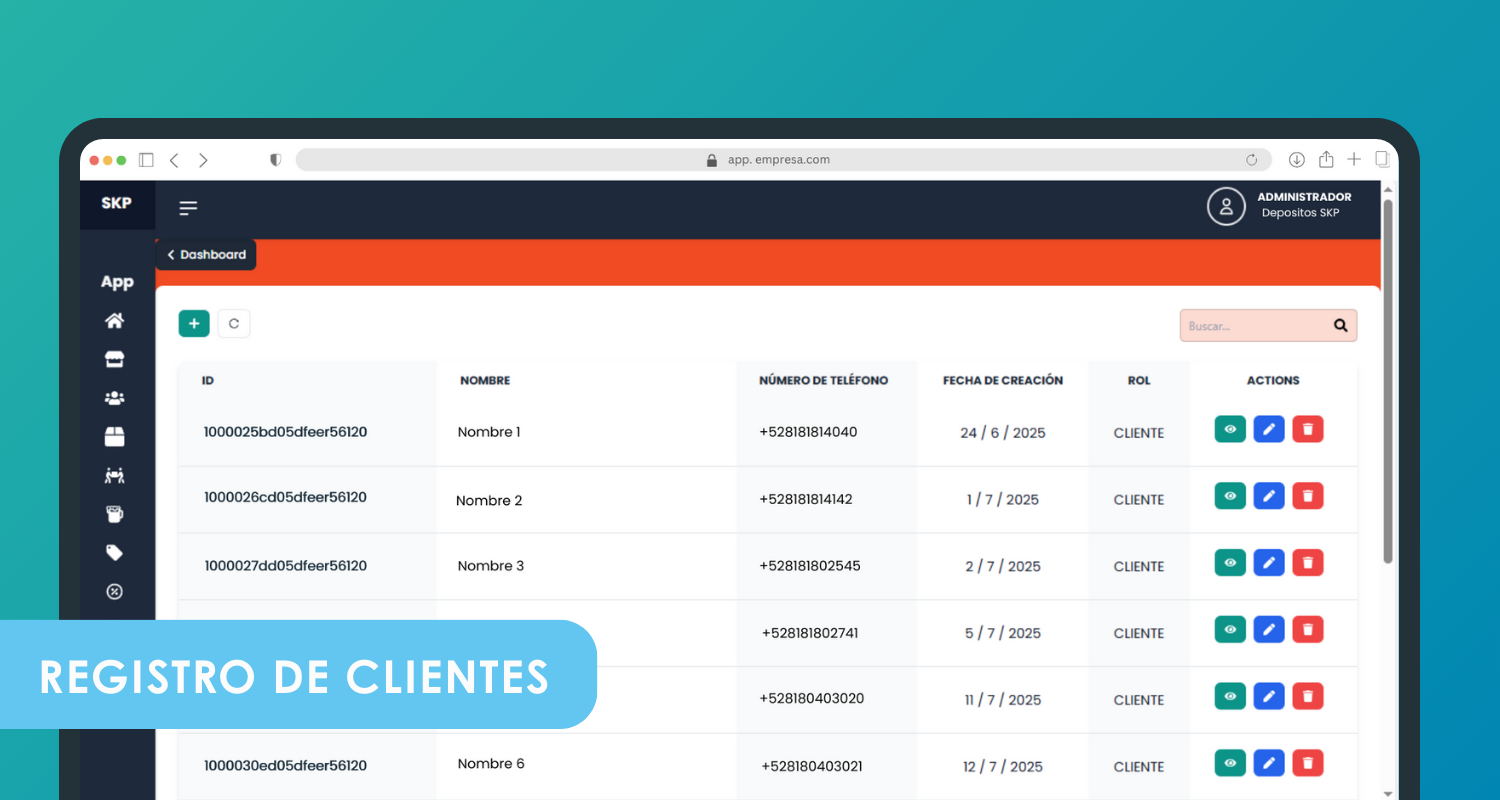Viewport: 1500px width, 800px height.
Task: Click the Nombre column header
Action: point(485,381)
